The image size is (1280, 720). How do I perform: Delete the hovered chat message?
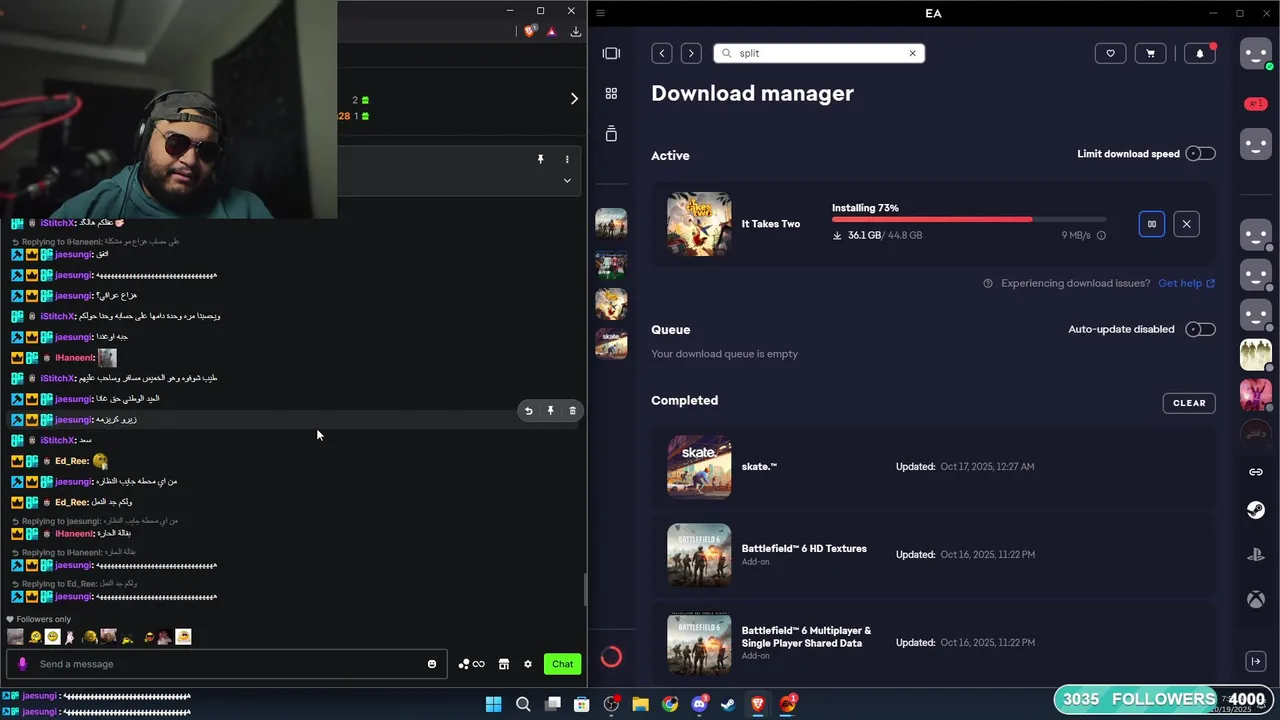572,411
